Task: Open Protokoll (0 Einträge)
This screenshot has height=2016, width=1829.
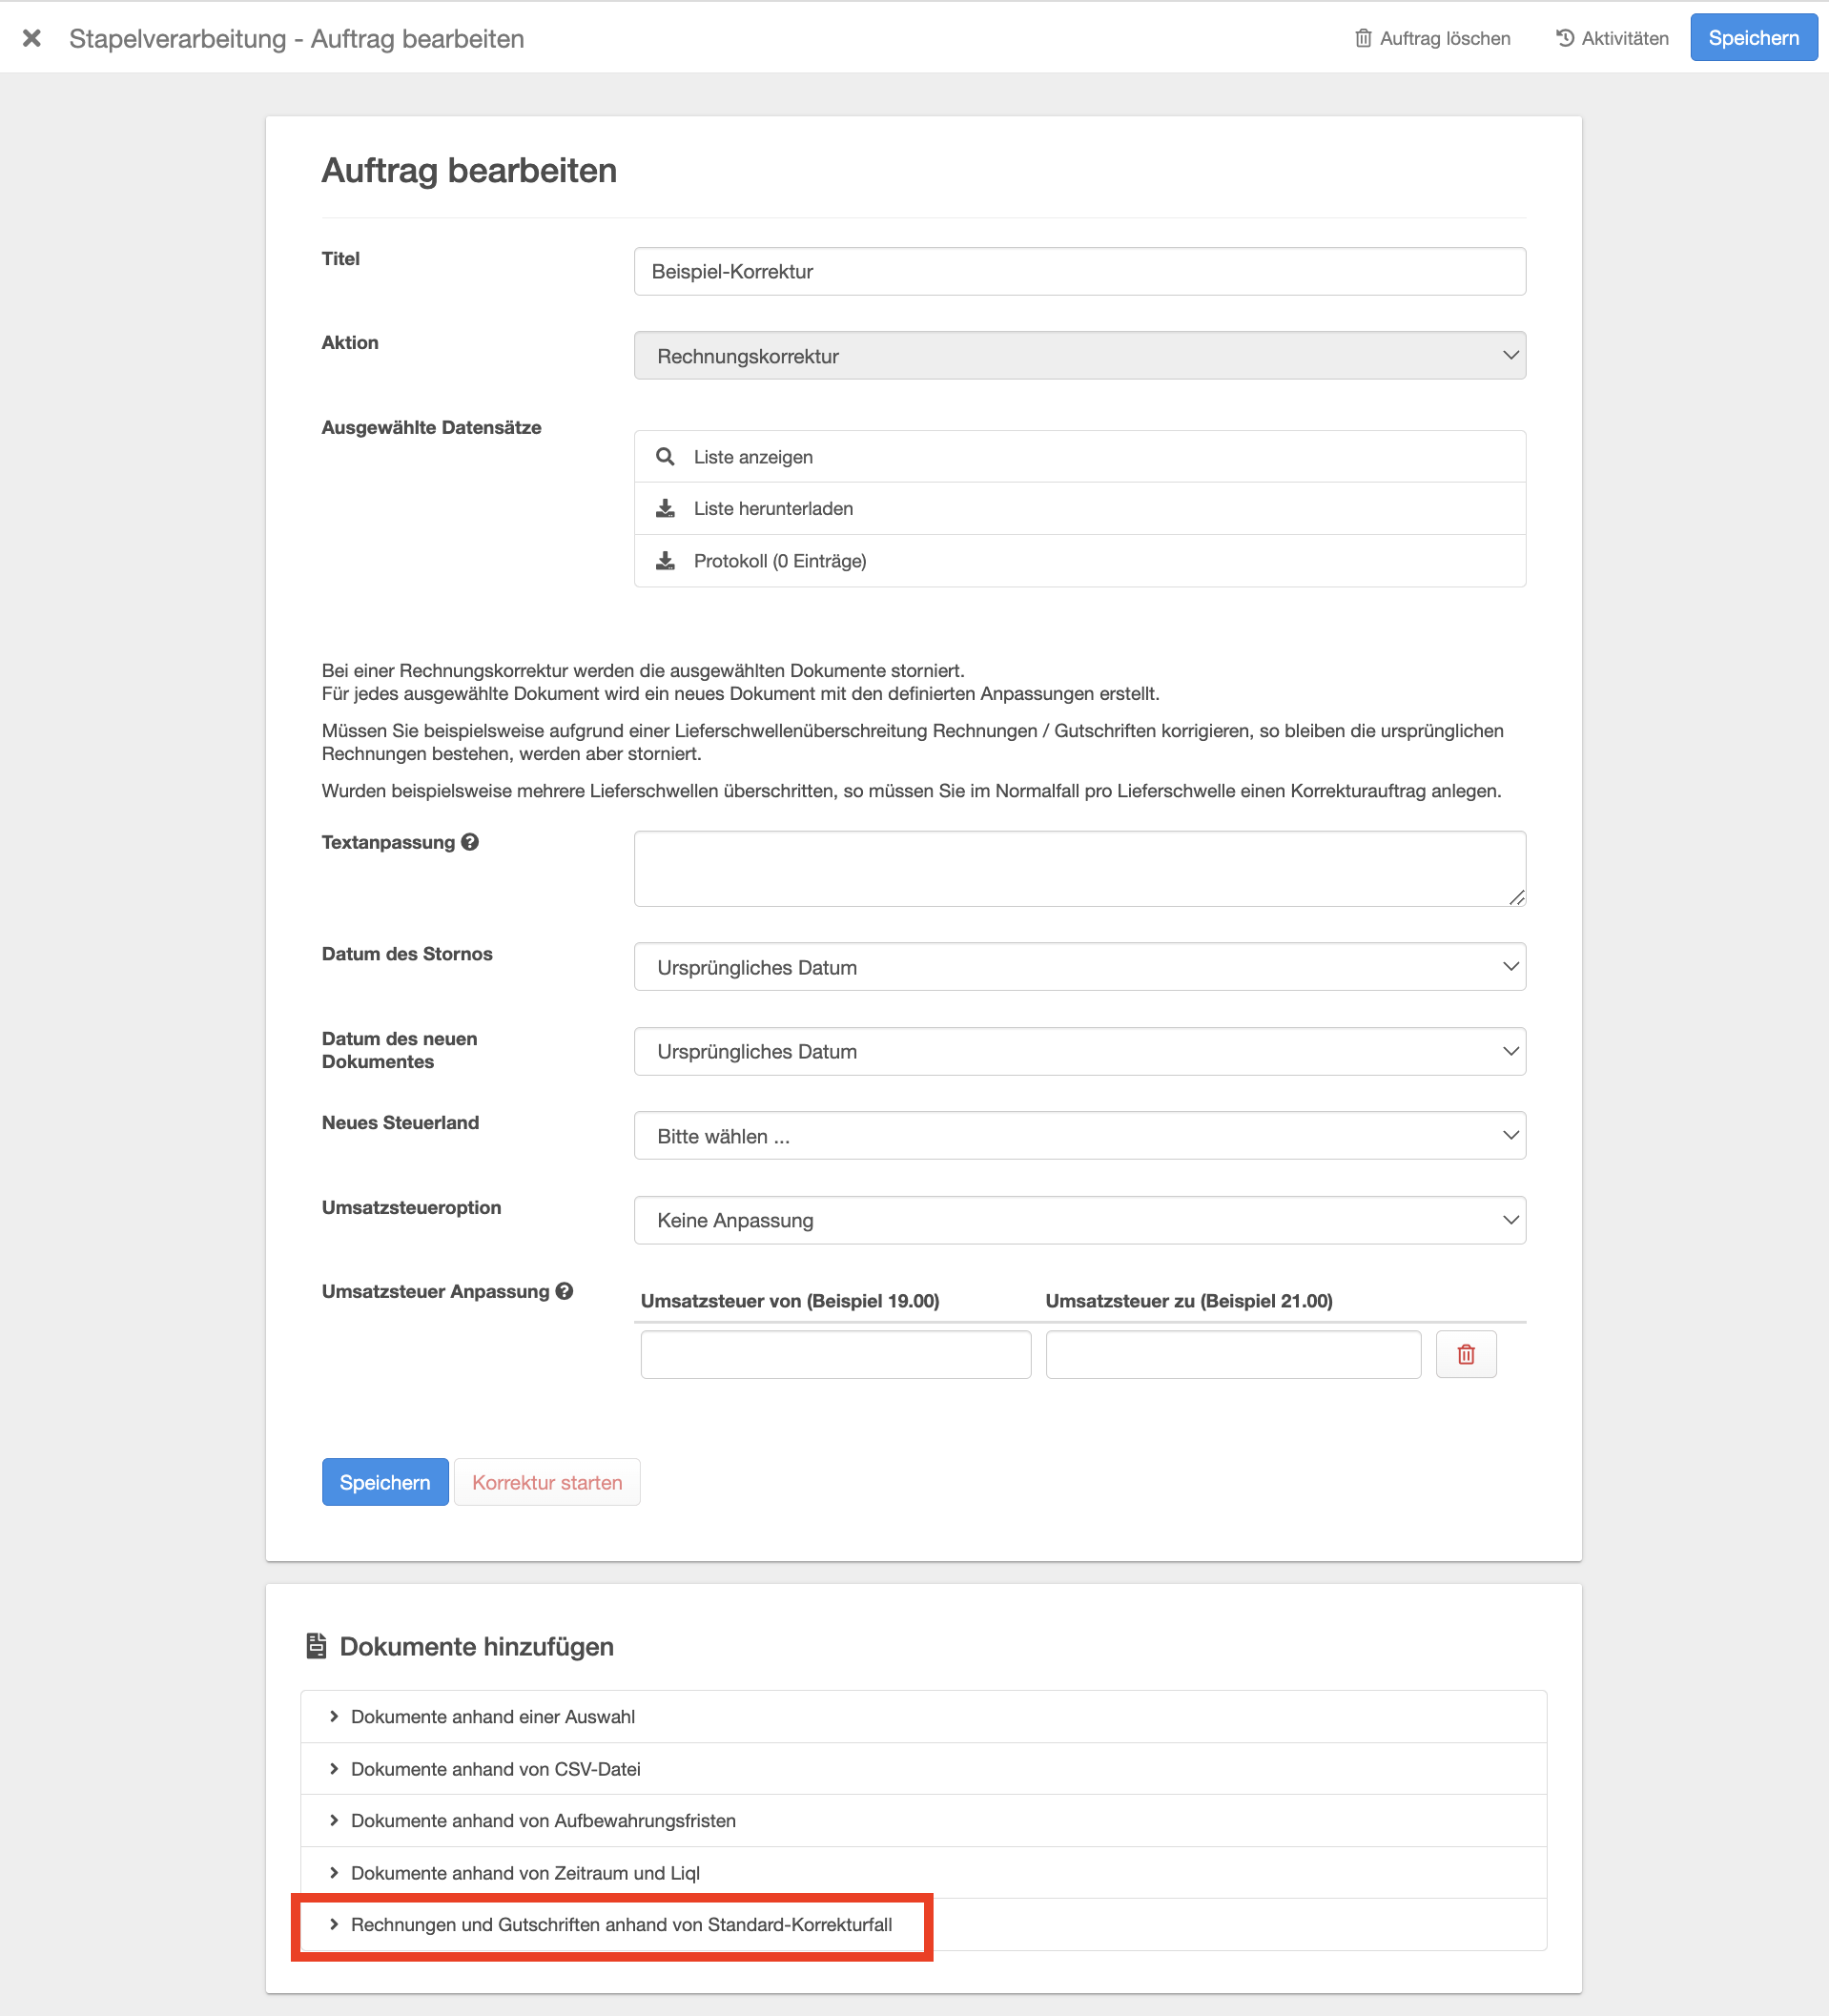Action: coord(1079,560)
